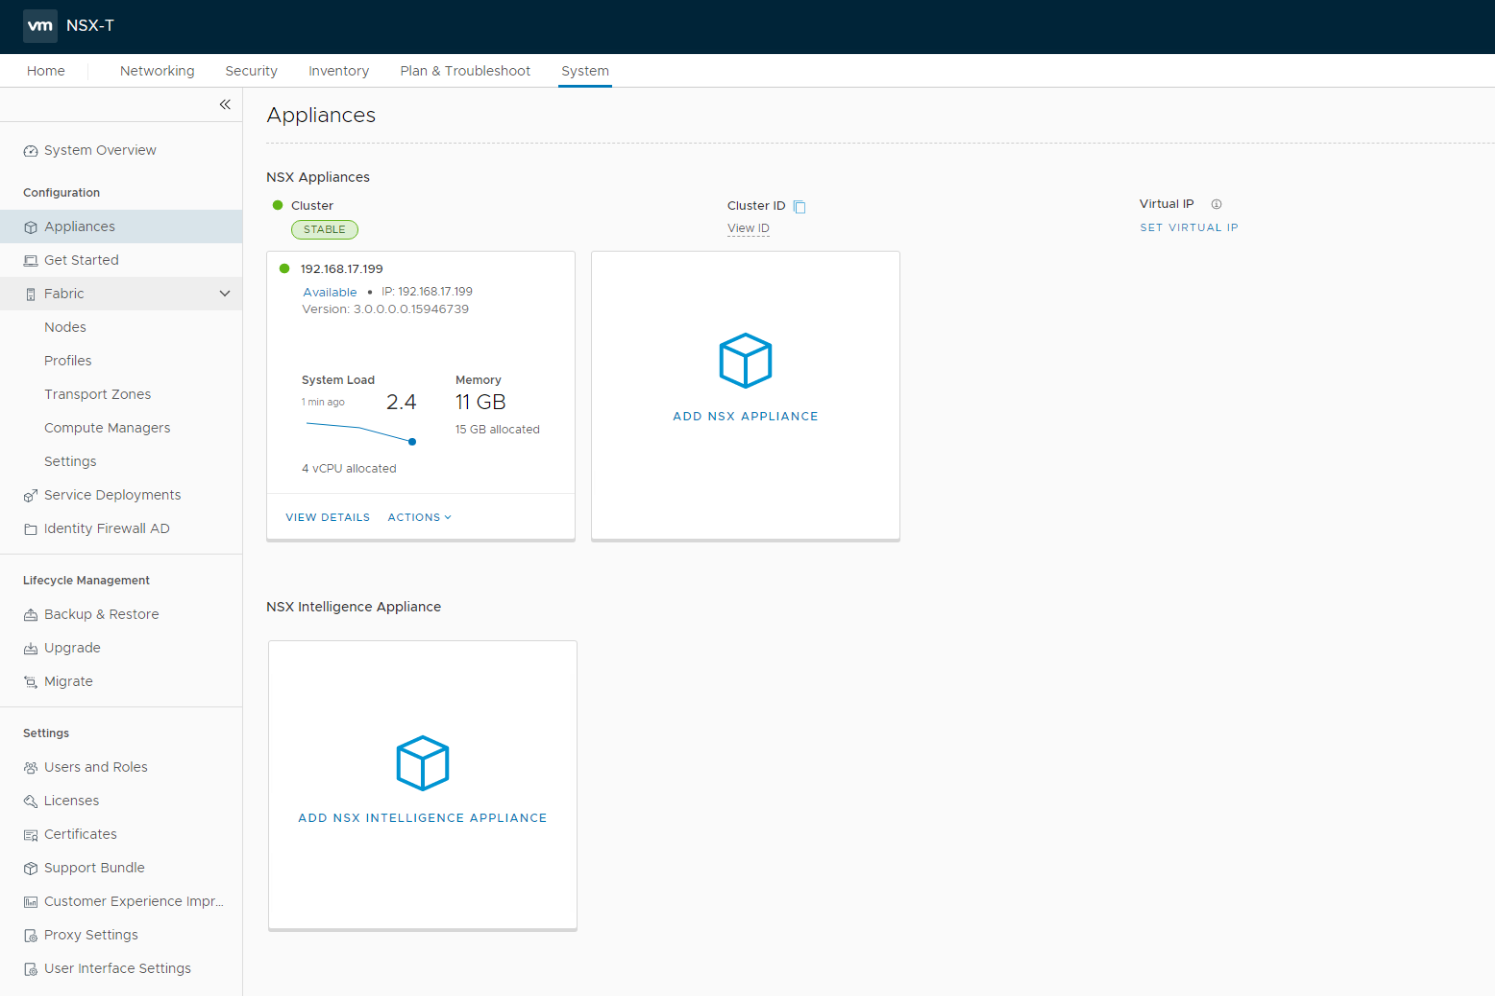
Task: Click the Virtual IP info icon
Action: coord(1216,203)
